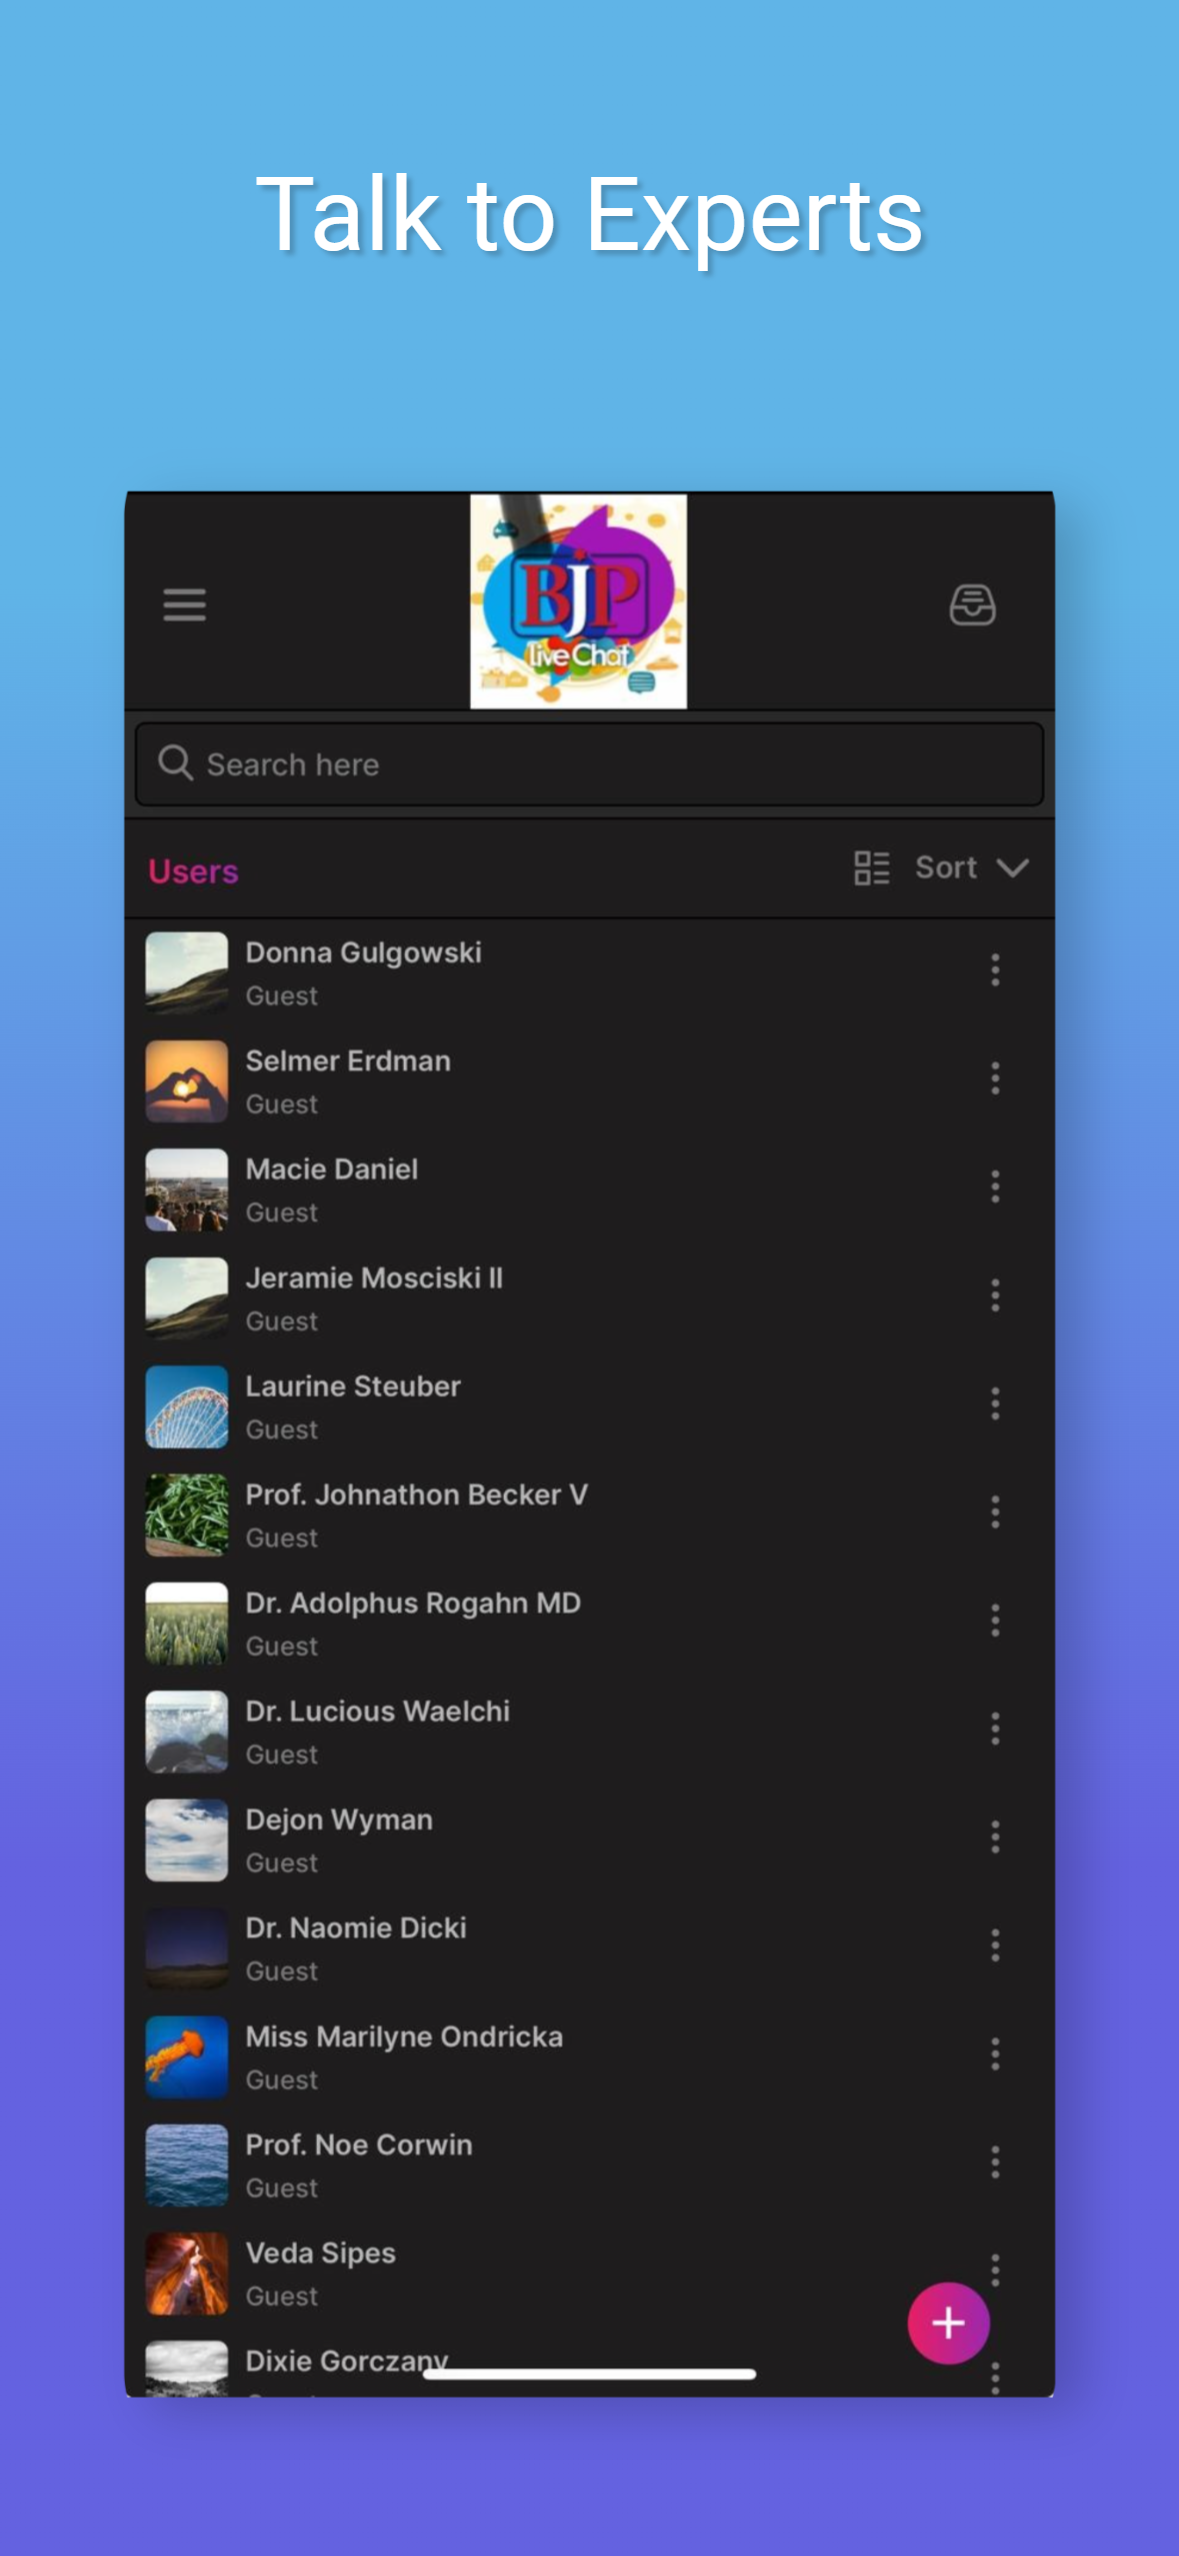This screenshot has width=1179, height=2556.
Task: Open Dr. Lucious Waelchi's avatar
Action: pos(187,1732)
